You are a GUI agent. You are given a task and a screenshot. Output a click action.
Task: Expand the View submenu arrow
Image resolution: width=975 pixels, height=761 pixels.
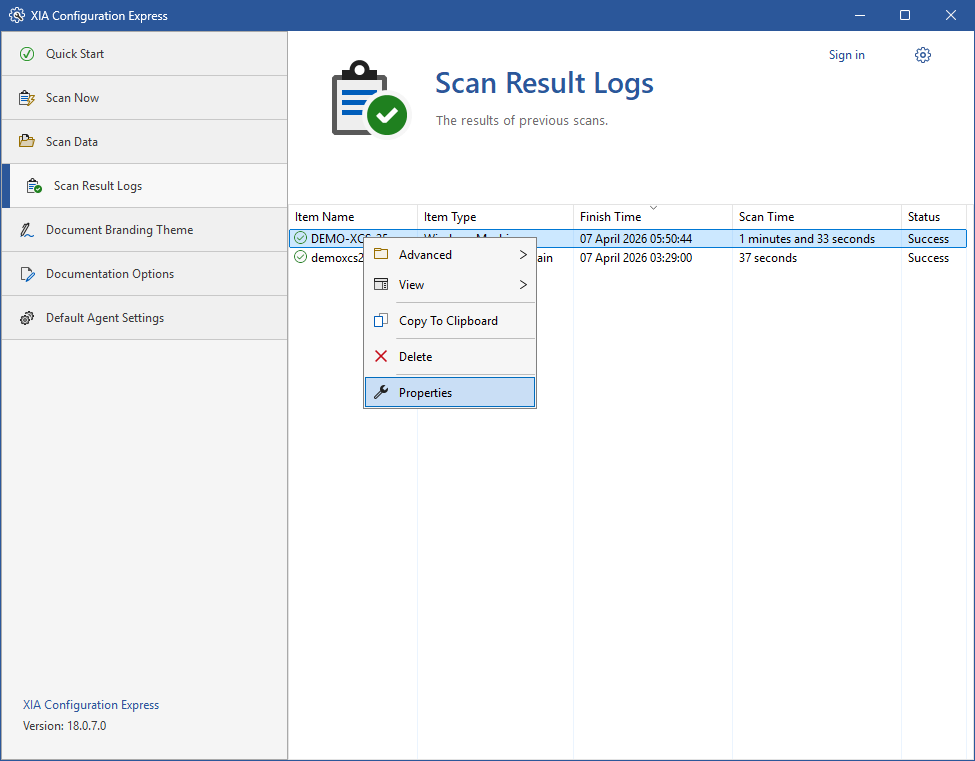[523, 285]
